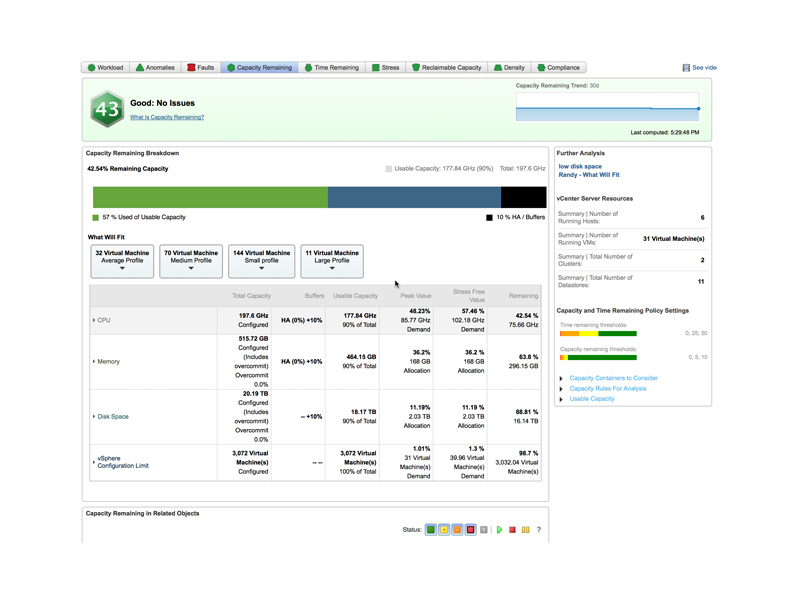Click the Time remaining thresholds color bar
This screenshot has width=800, height=600.
coord(598,333)
